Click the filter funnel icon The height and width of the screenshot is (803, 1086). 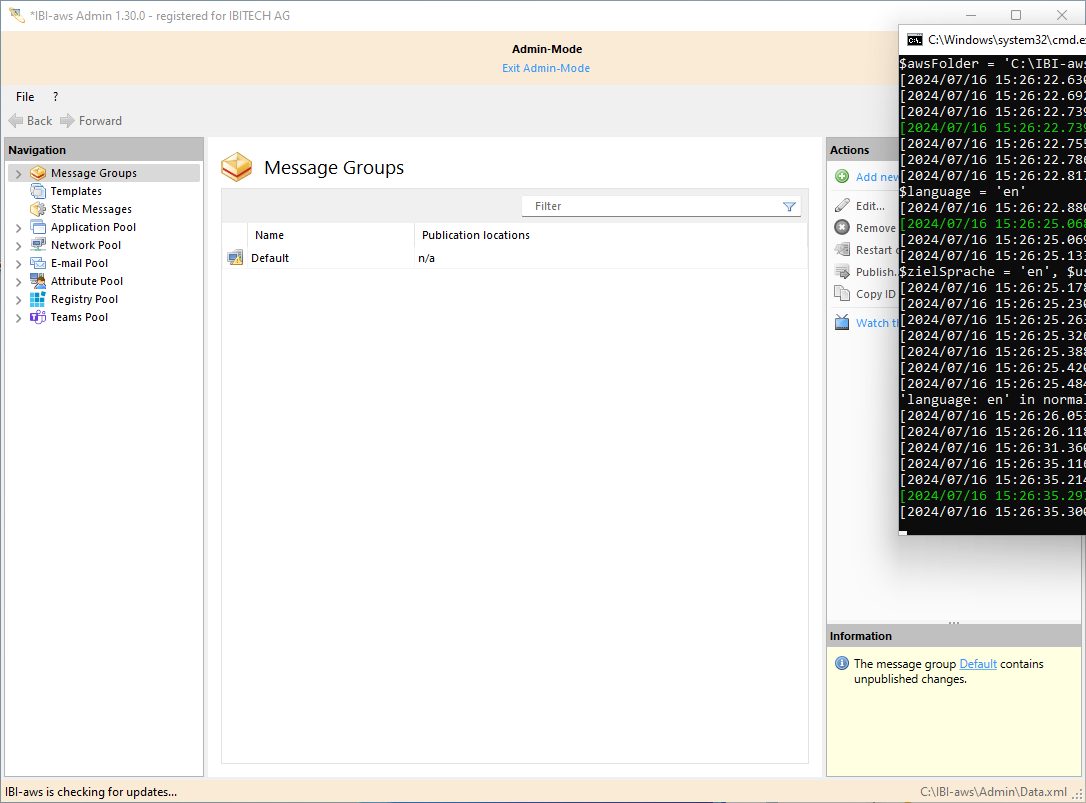pos(789,206)
